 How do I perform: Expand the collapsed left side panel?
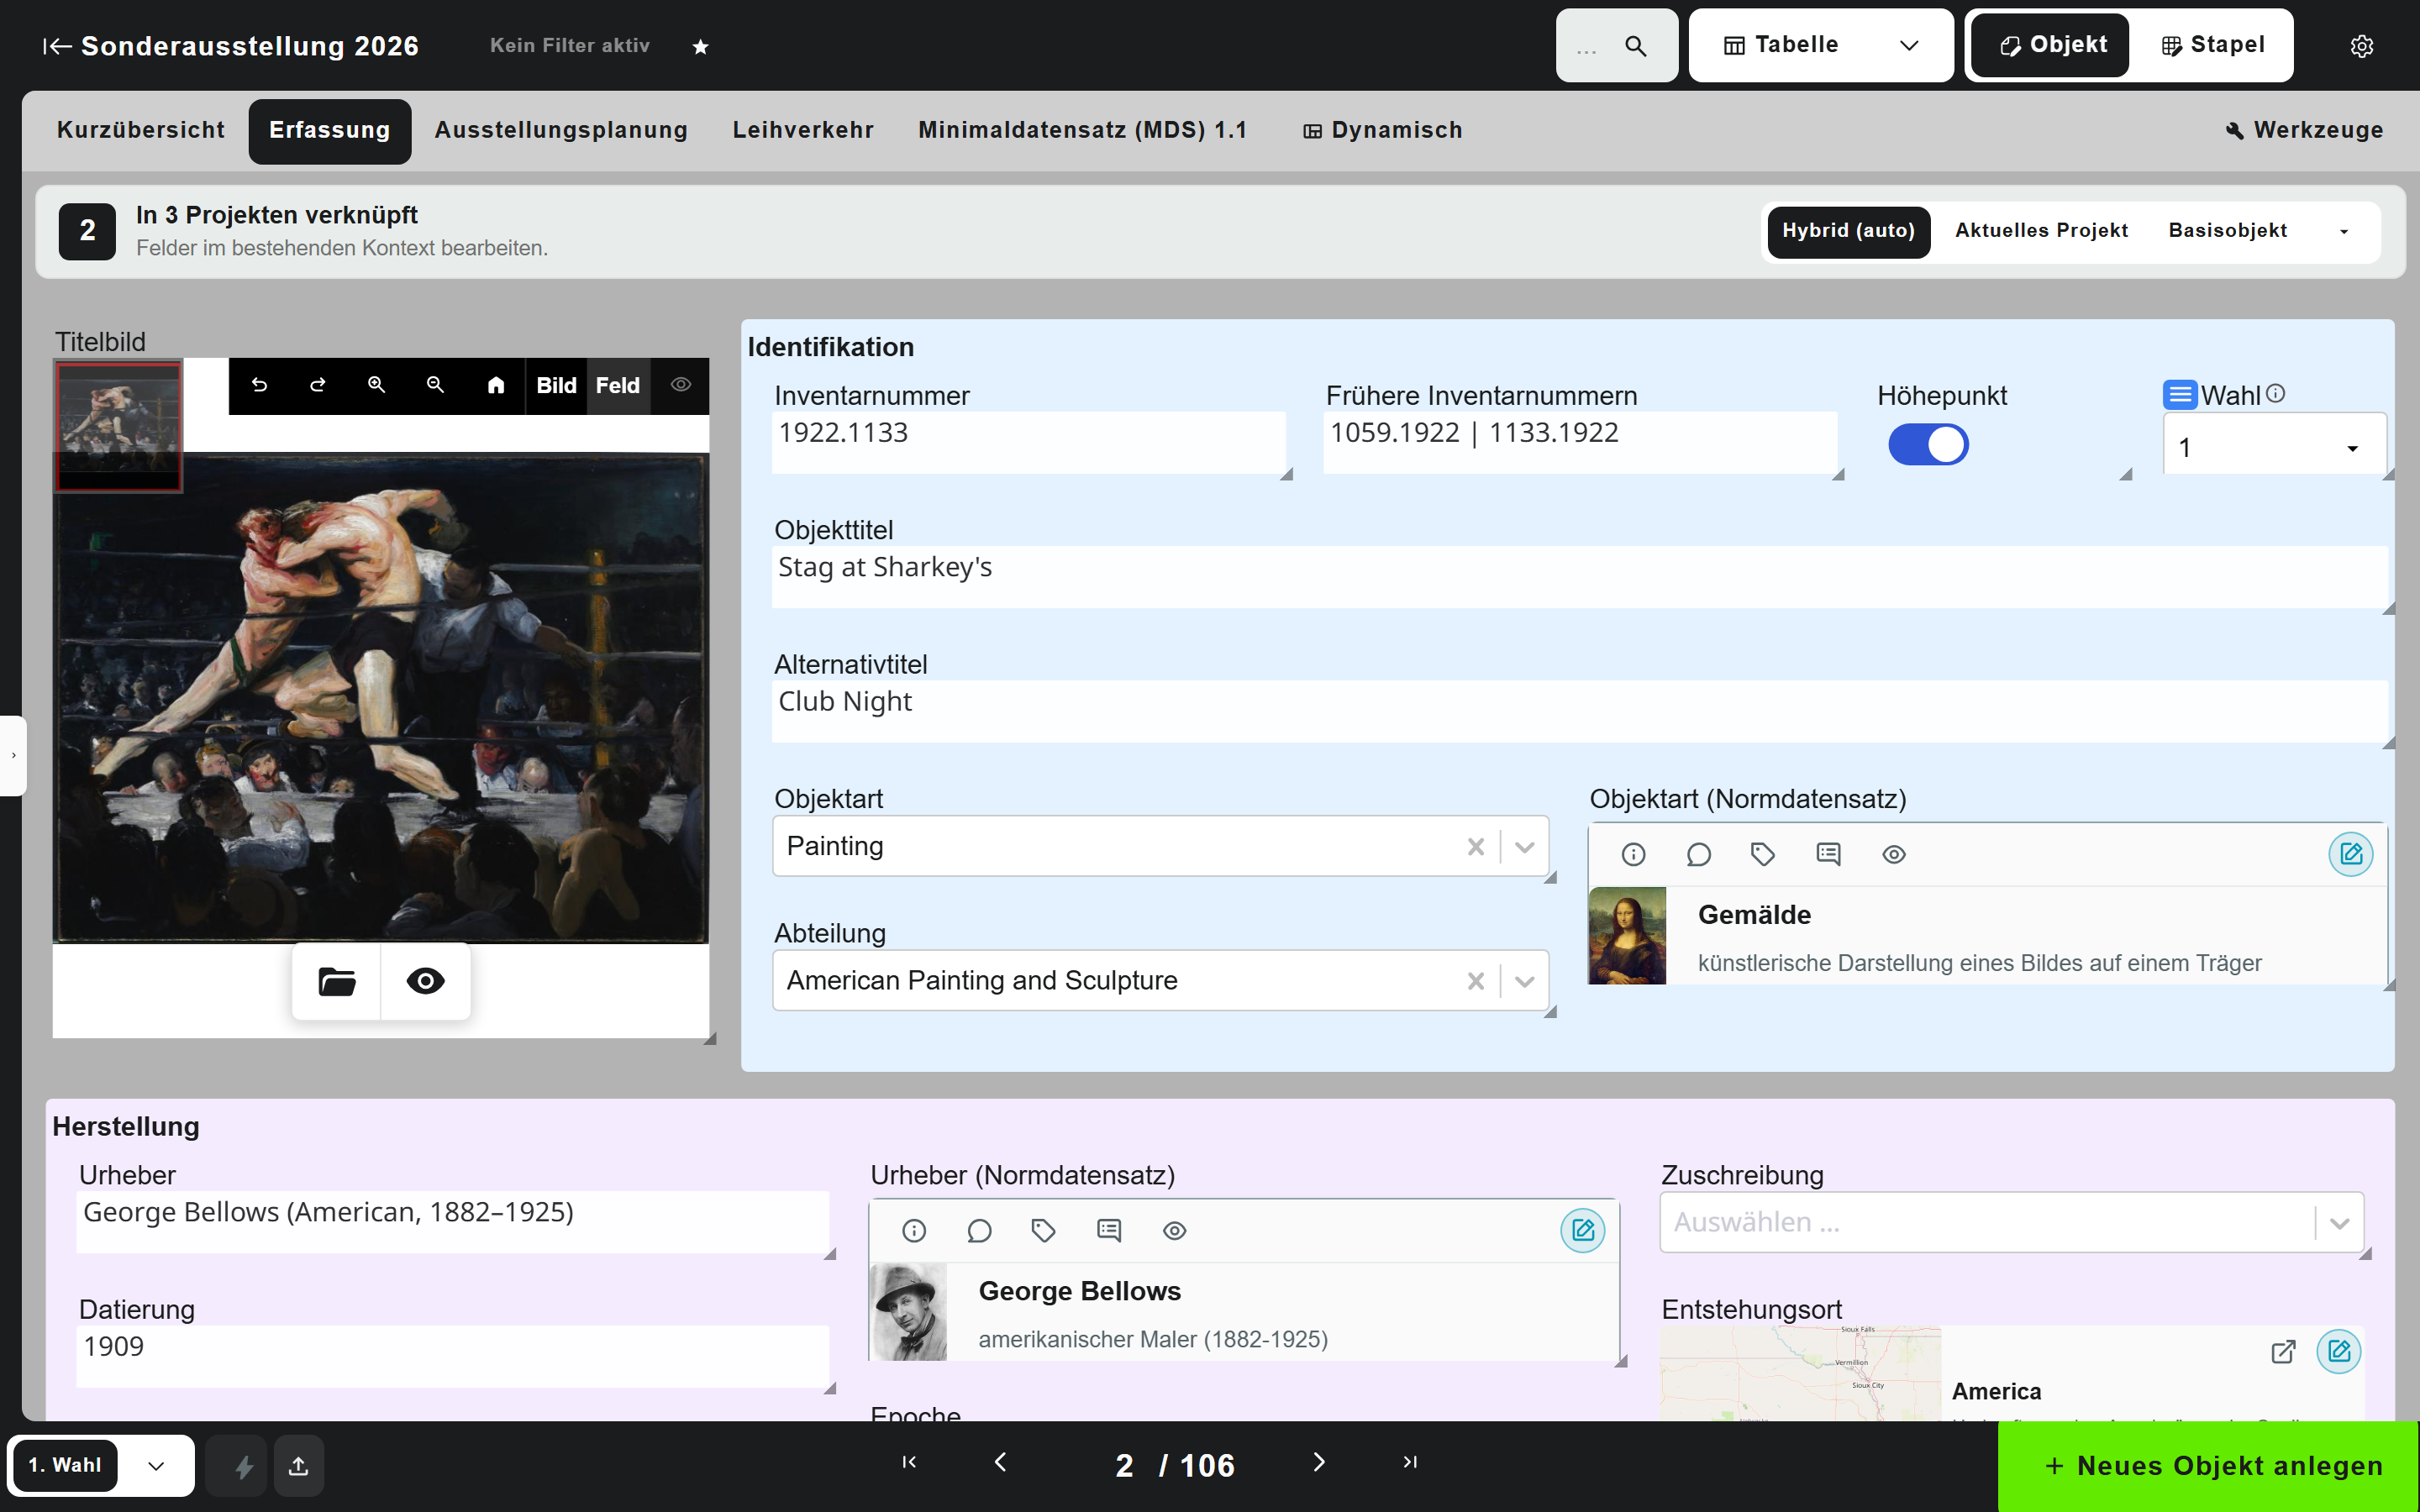pyautogui.click(x=13, y=755)
